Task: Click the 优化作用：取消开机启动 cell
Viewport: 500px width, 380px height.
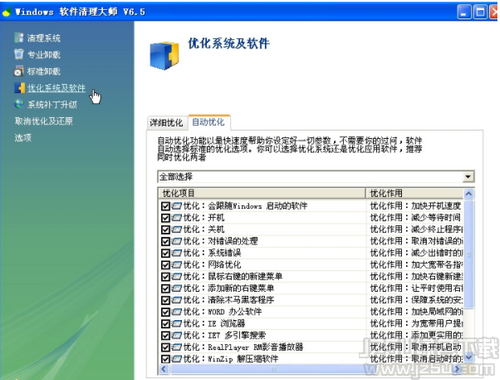Action: (x=415, y=347)
